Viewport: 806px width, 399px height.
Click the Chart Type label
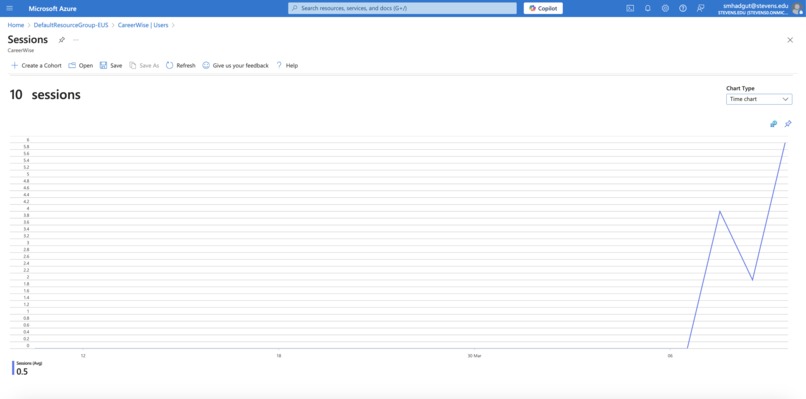(x=740, y=88)
